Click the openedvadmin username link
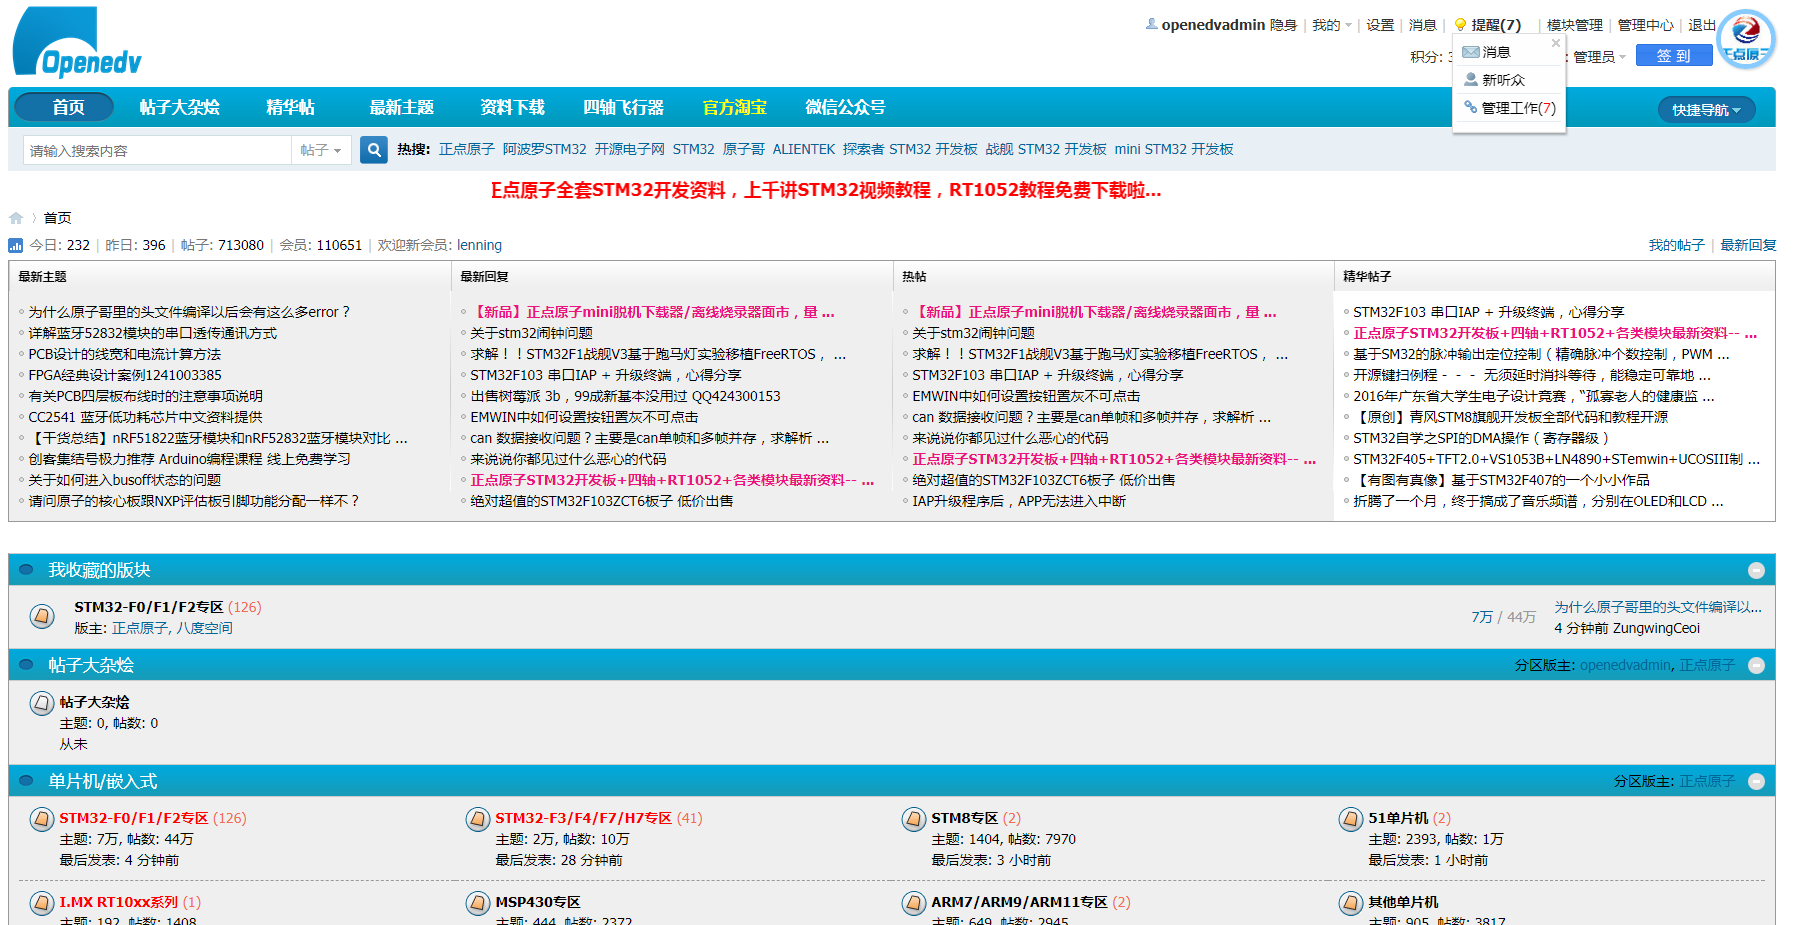 (1213, 25)
